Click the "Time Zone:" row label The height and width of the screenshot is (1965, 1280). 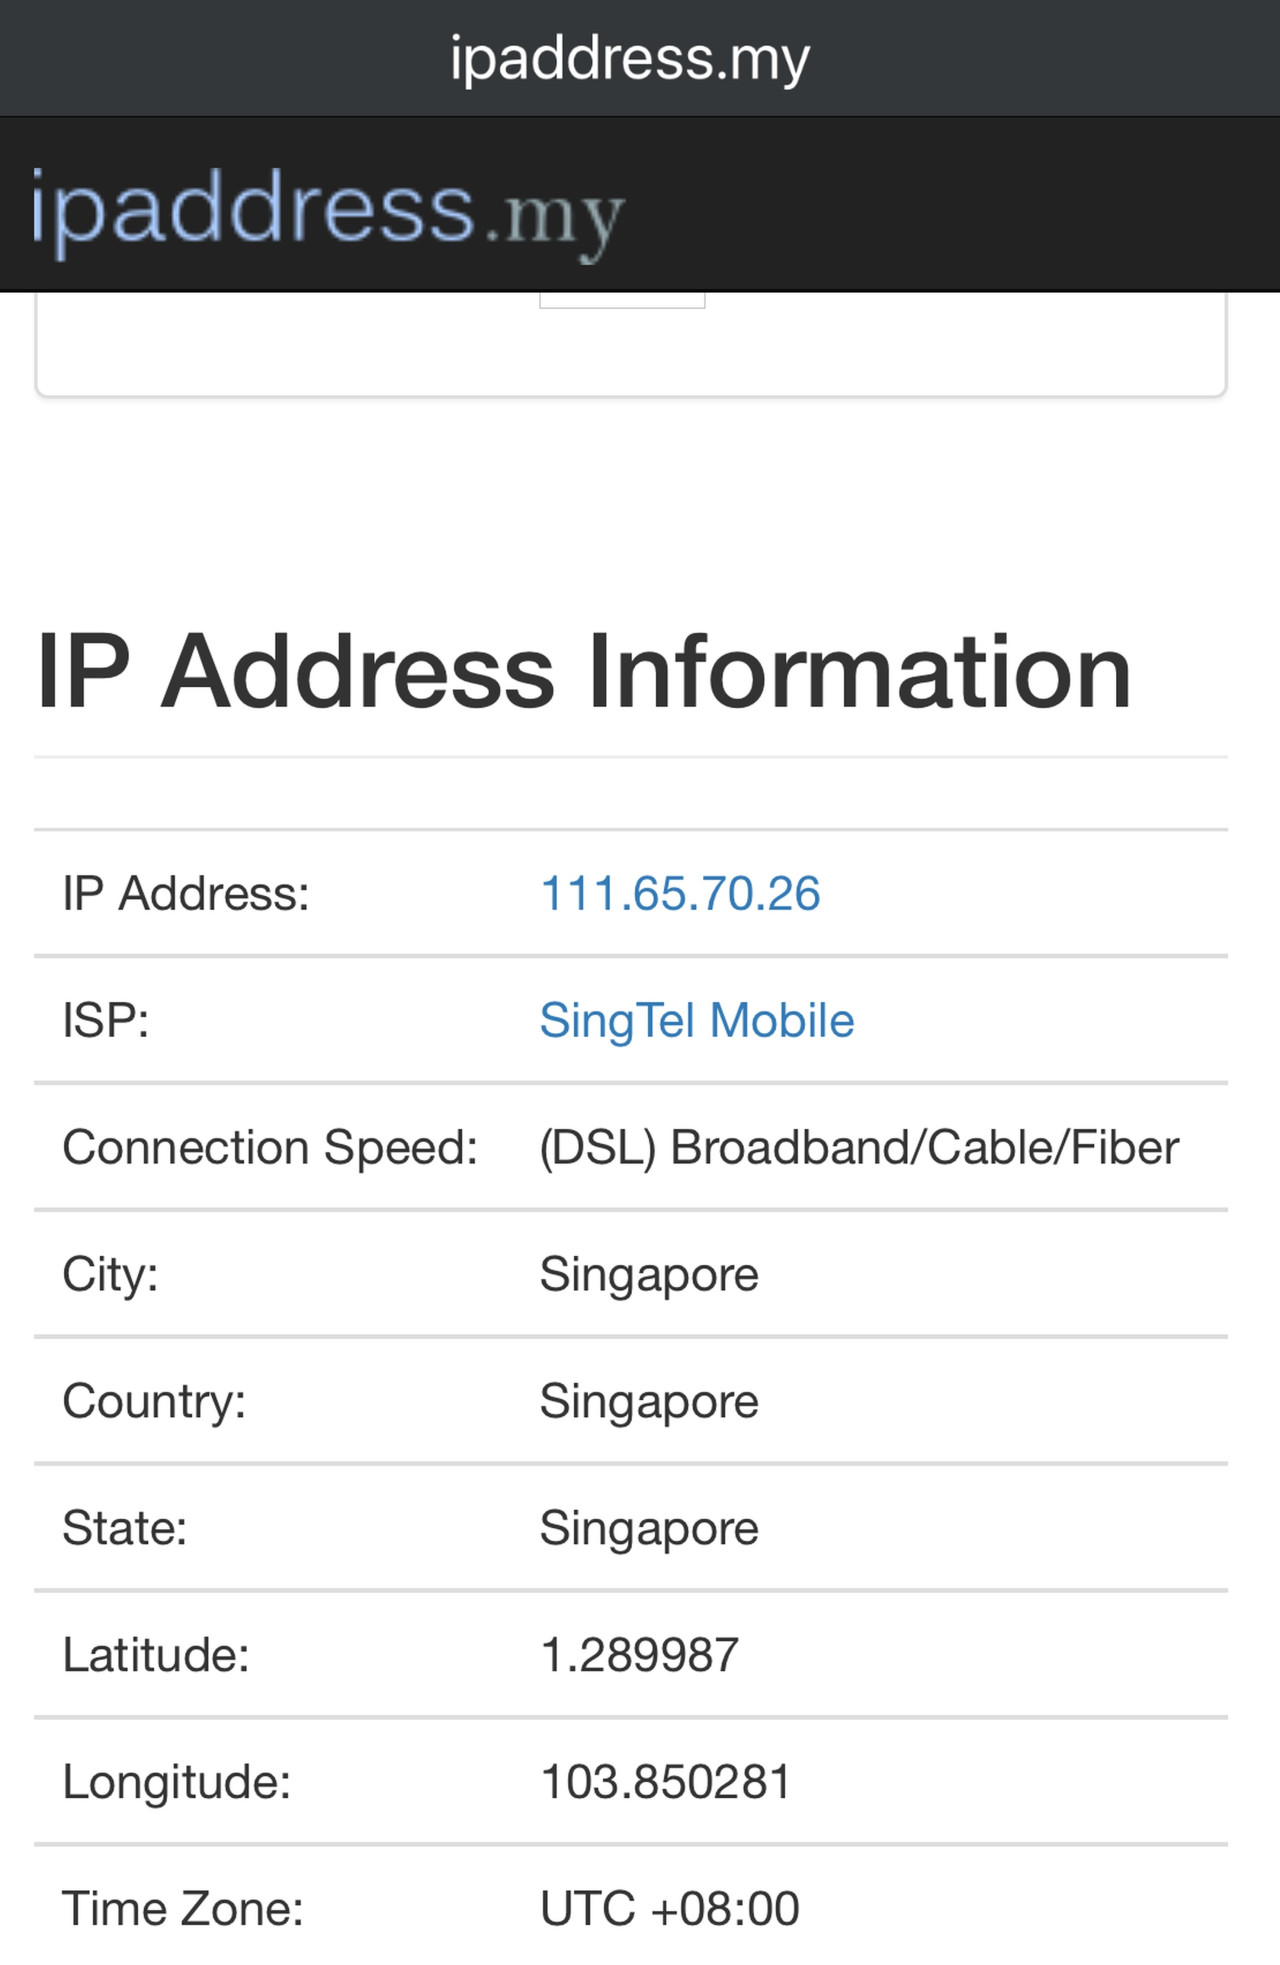(183, 1909)
